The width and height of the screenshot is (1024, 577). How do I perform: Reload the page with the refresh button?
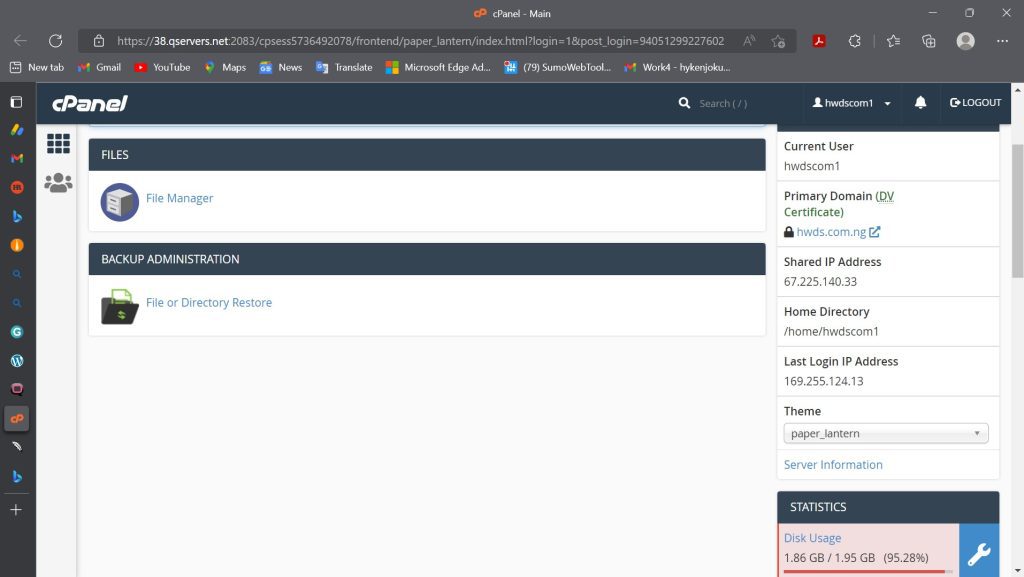(56, 40)
